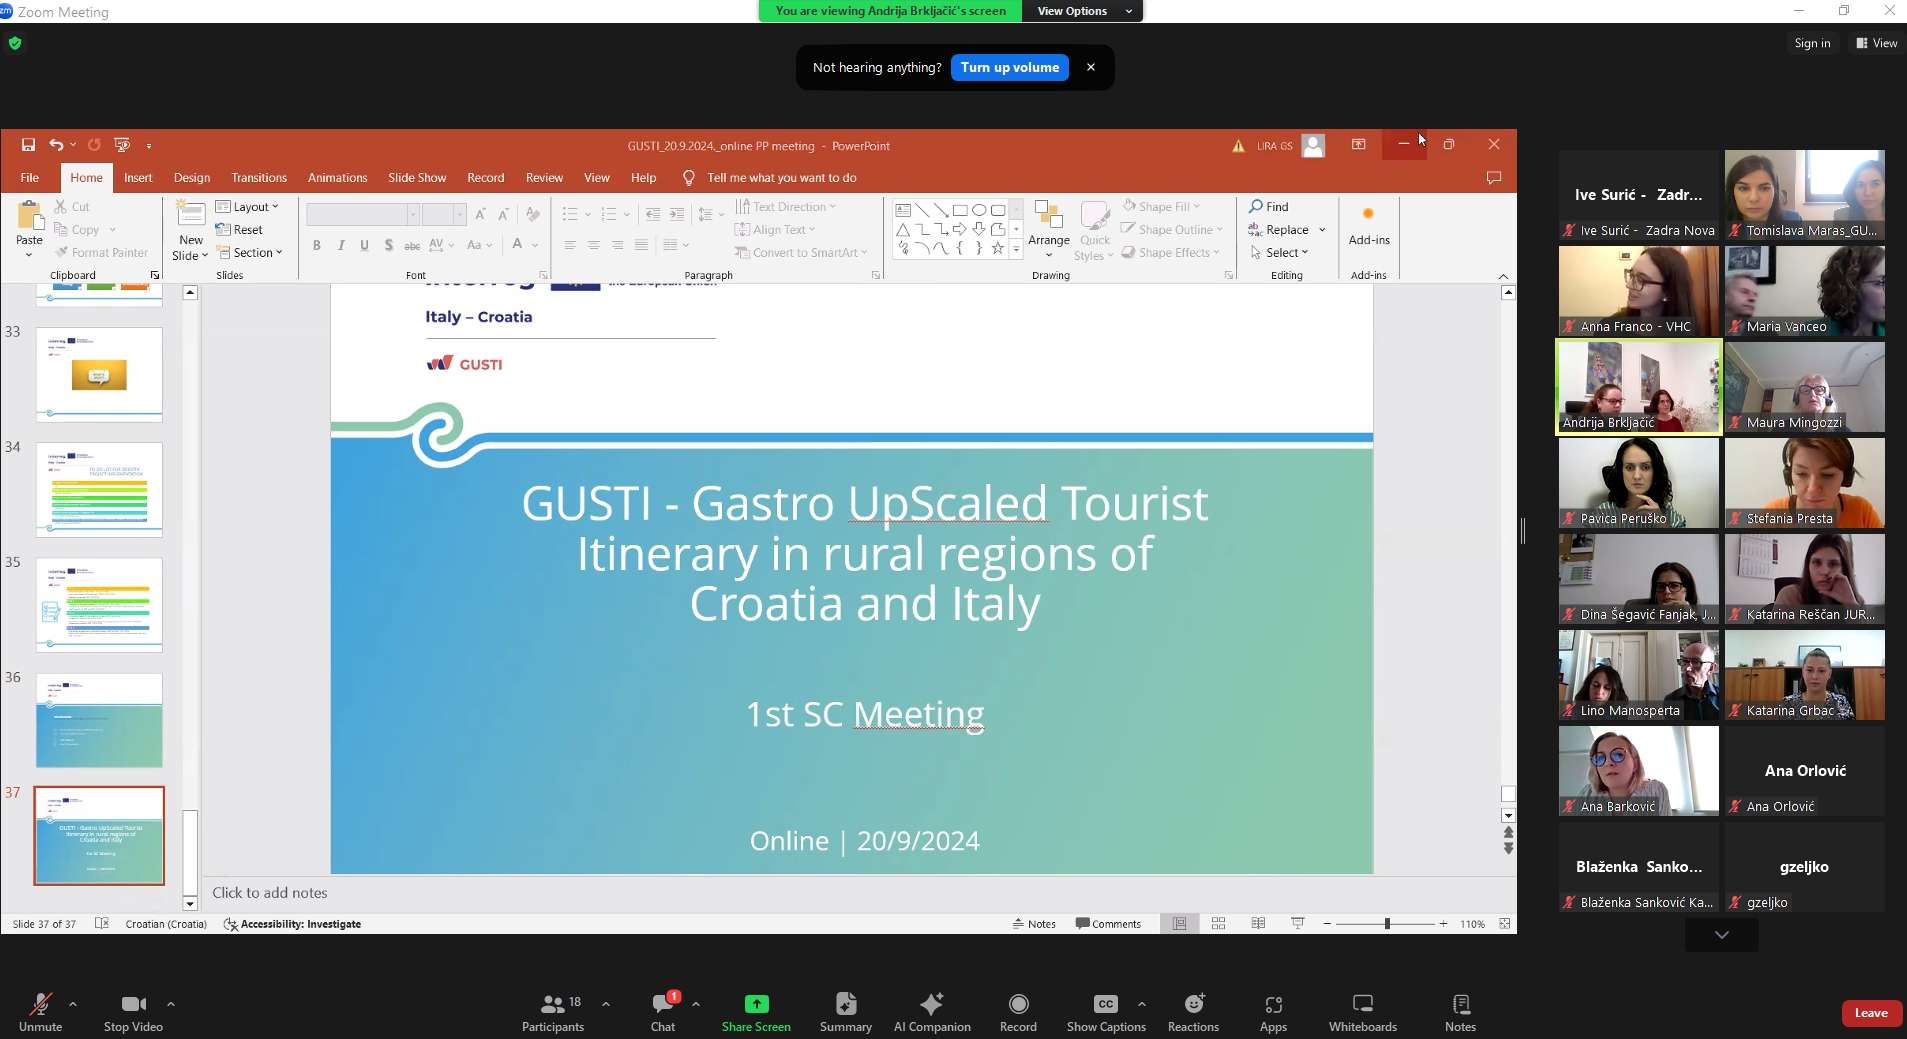Viewport: 1907px width, 1039px height.
Task: Show more participants chevron below gallery
Action: click(1721, 935)
